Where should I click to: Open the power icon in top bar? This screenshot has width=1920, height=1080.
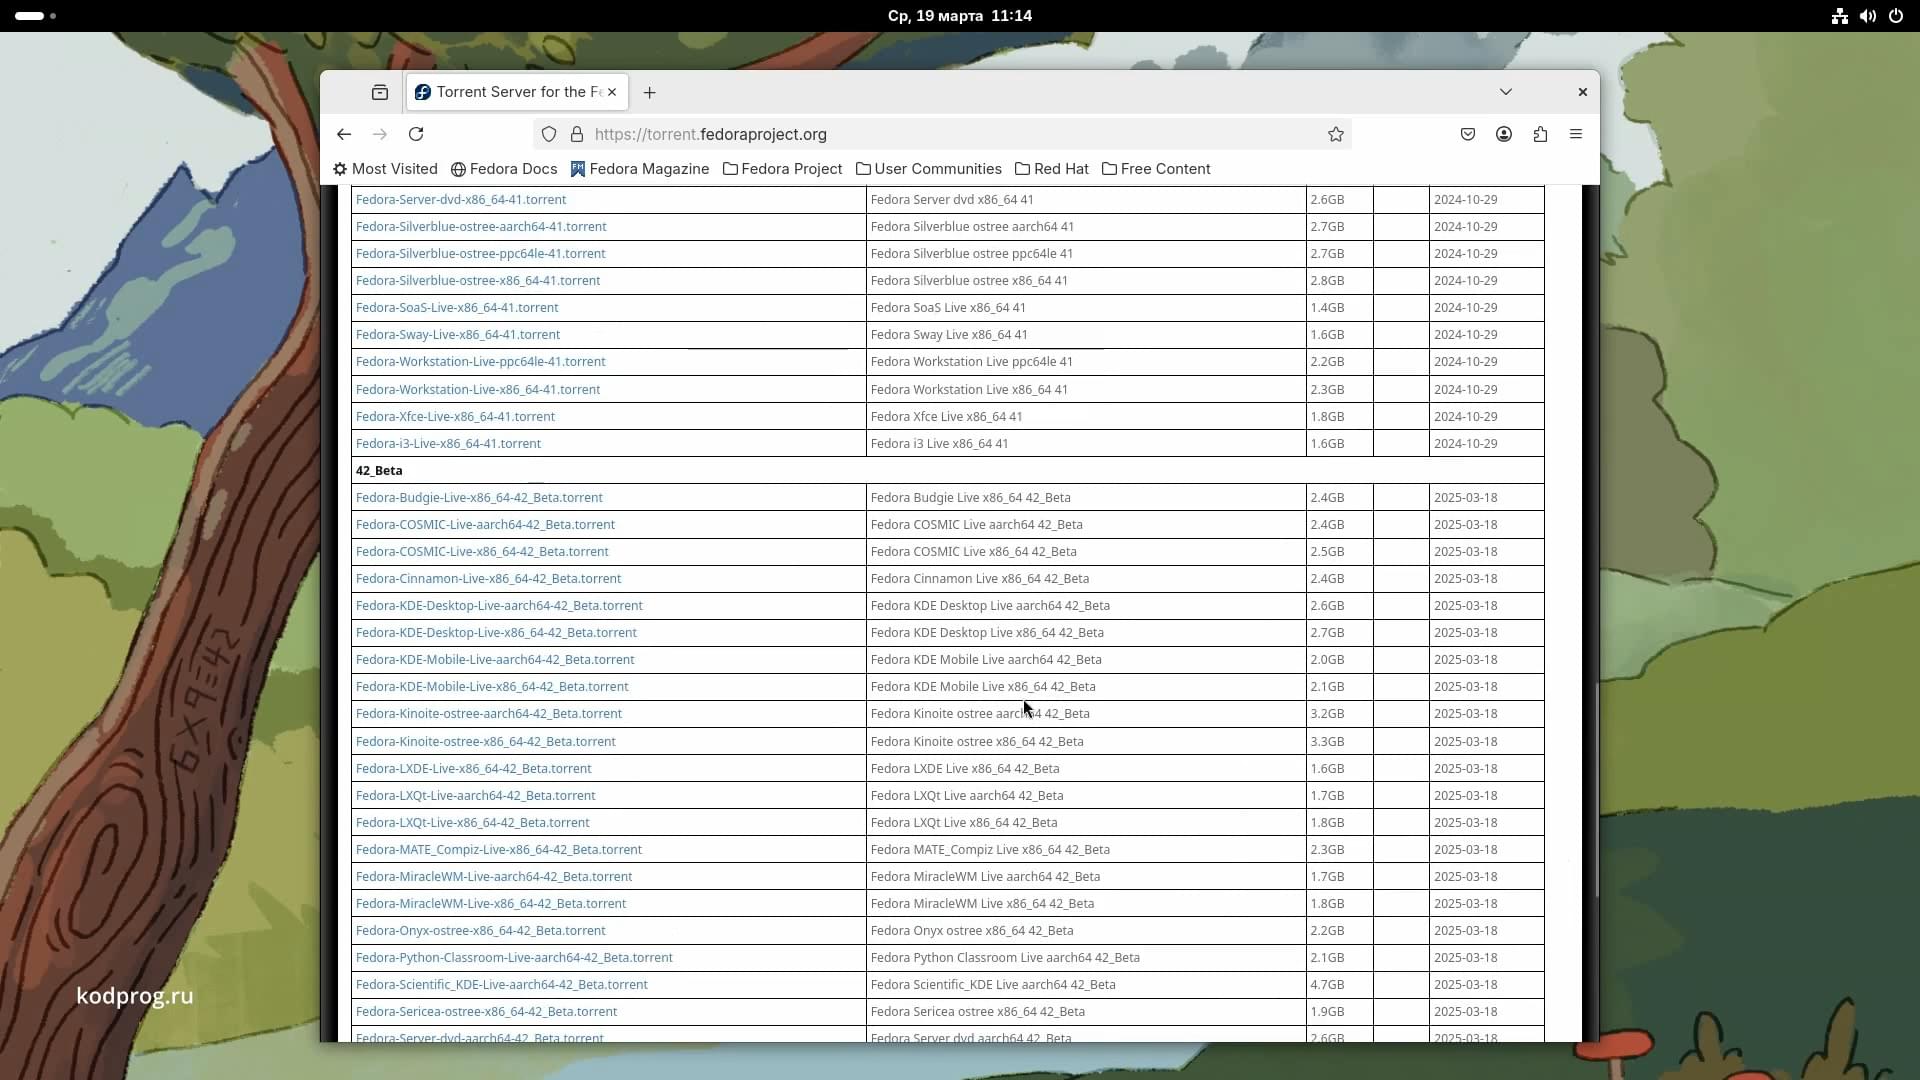(x=1896, y=16)
